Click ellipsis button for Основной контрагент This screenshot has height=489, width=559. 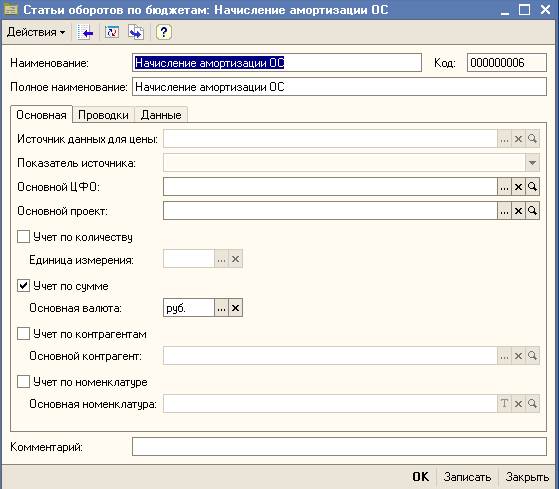(504, 355)
